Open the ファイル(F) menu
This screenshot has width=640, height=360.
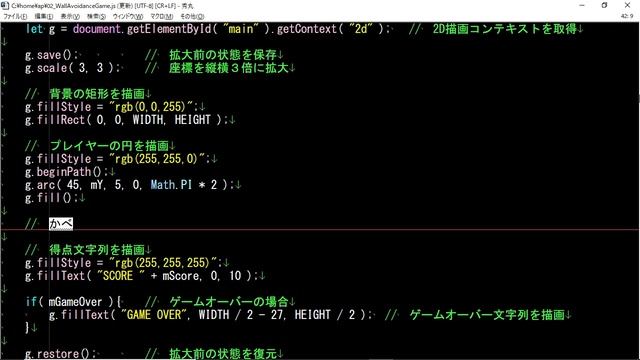16,16
